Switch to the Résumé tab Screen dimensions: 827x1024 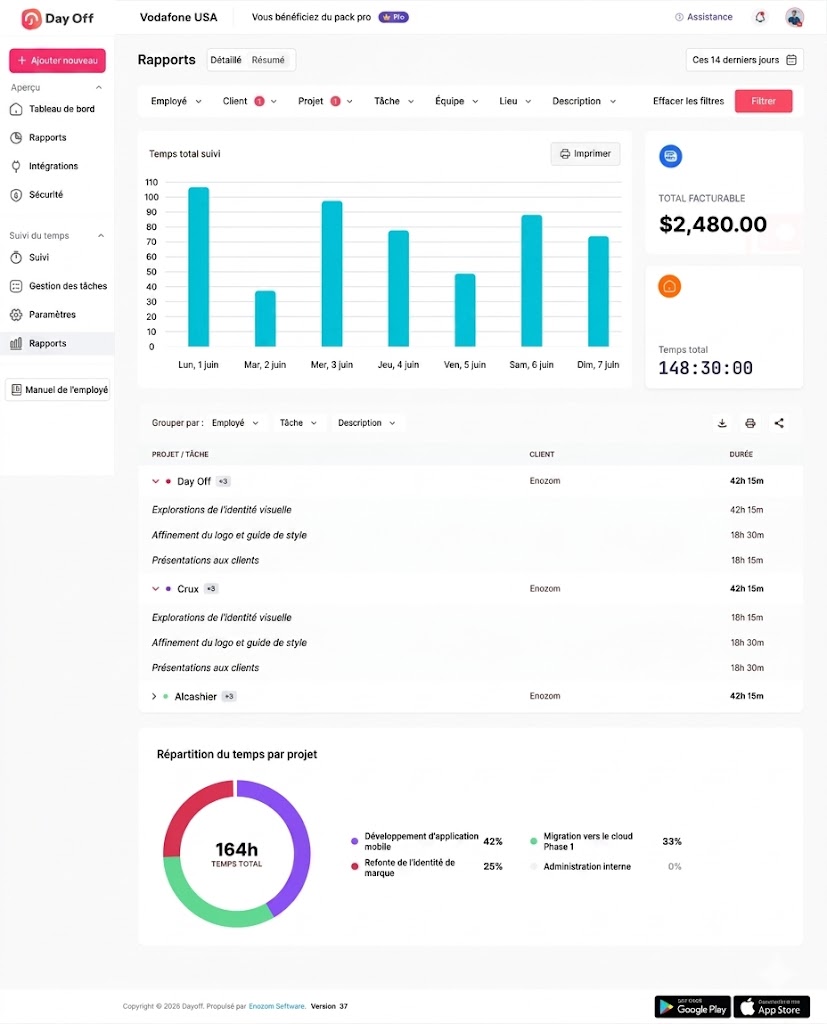tap(268, 60)
